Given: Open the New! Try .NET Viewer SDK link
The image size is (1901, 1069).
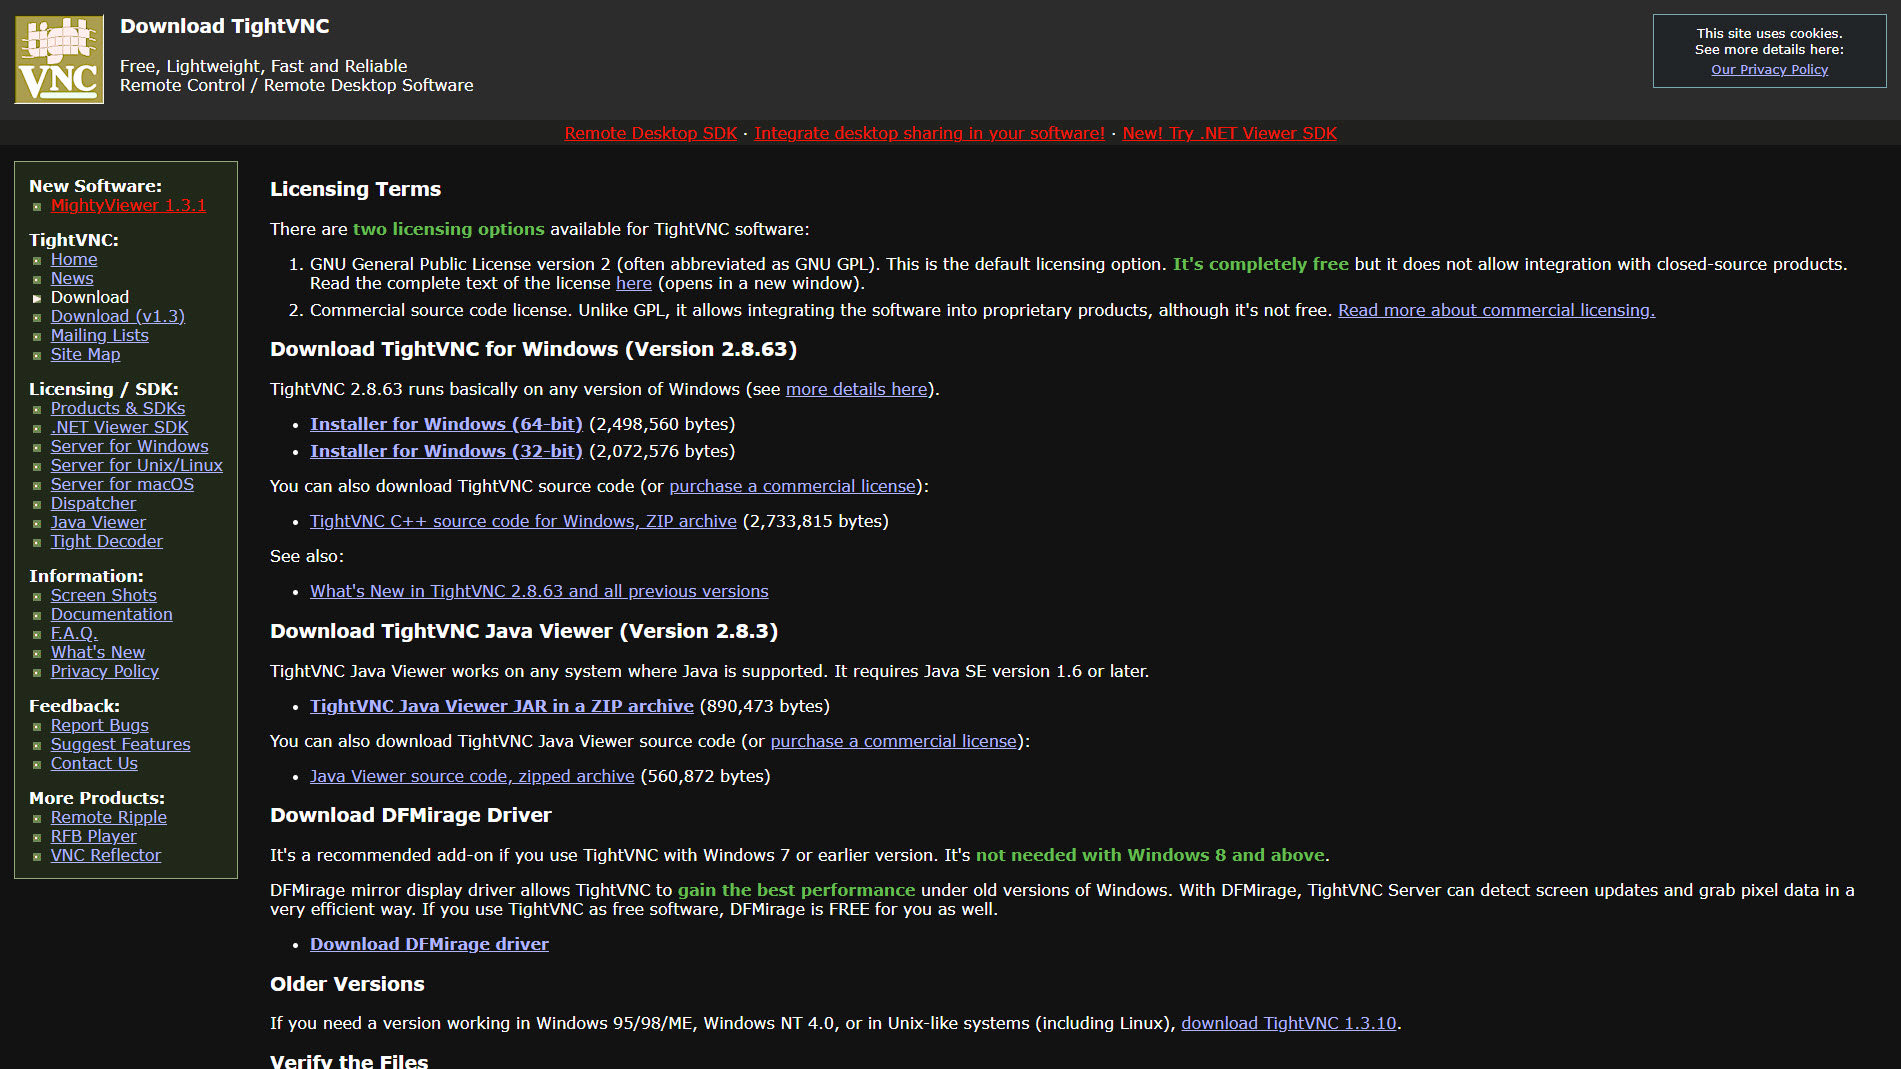Looking at the screenshot, I should (x=1229, y=133).
